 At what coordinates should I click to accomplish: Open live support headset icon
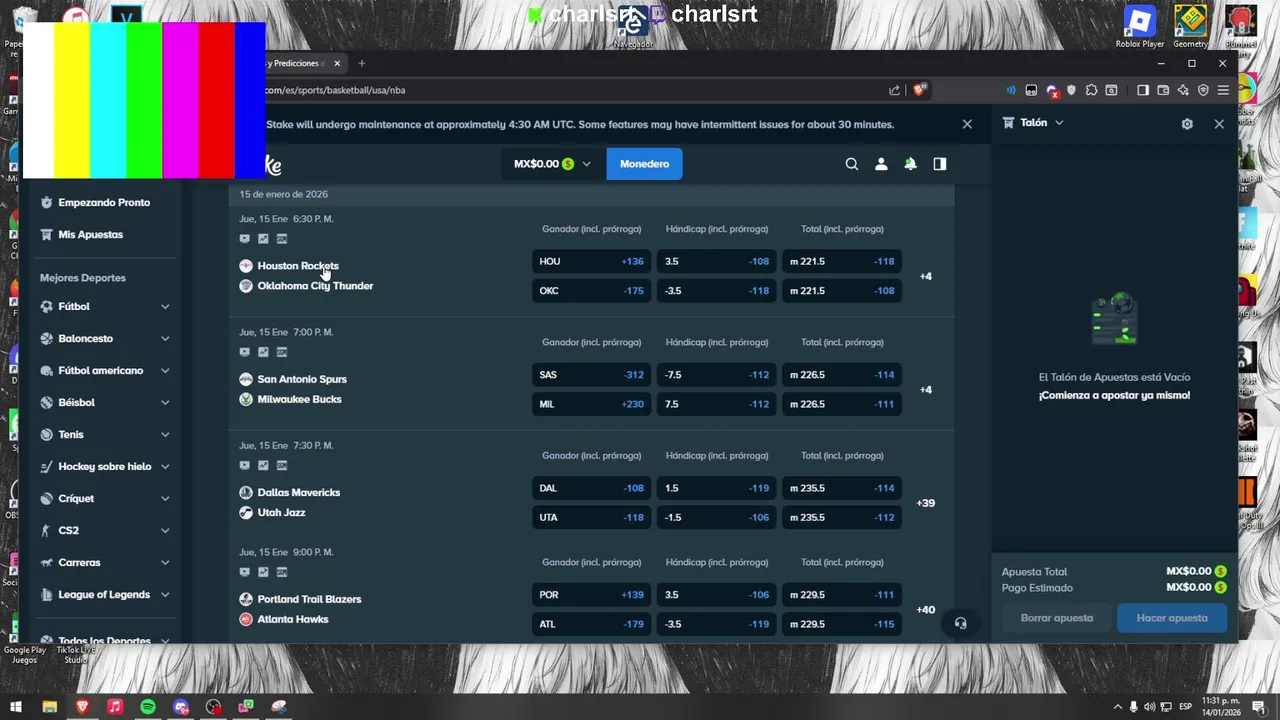click(x=960, y=623)
